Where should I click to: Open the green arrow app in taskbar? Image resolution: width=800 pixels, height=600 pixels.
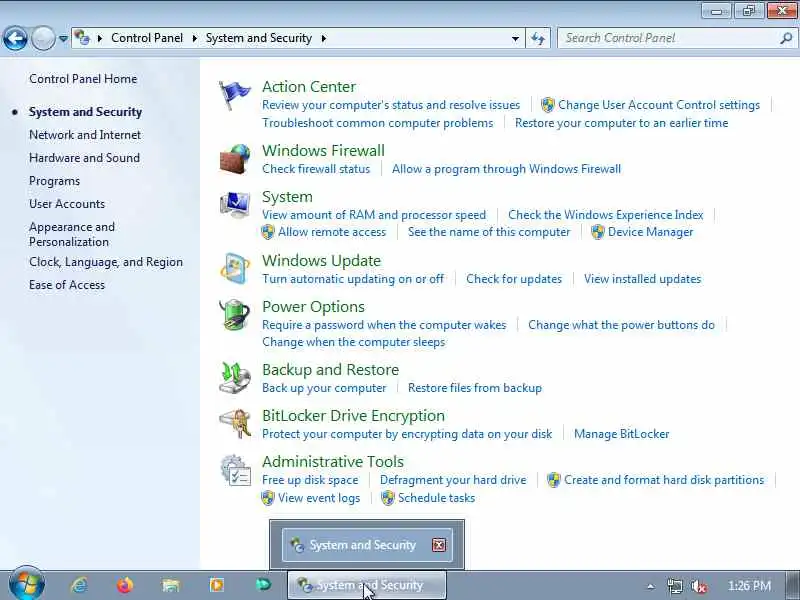pyautogui.click(x=263, y=584)
